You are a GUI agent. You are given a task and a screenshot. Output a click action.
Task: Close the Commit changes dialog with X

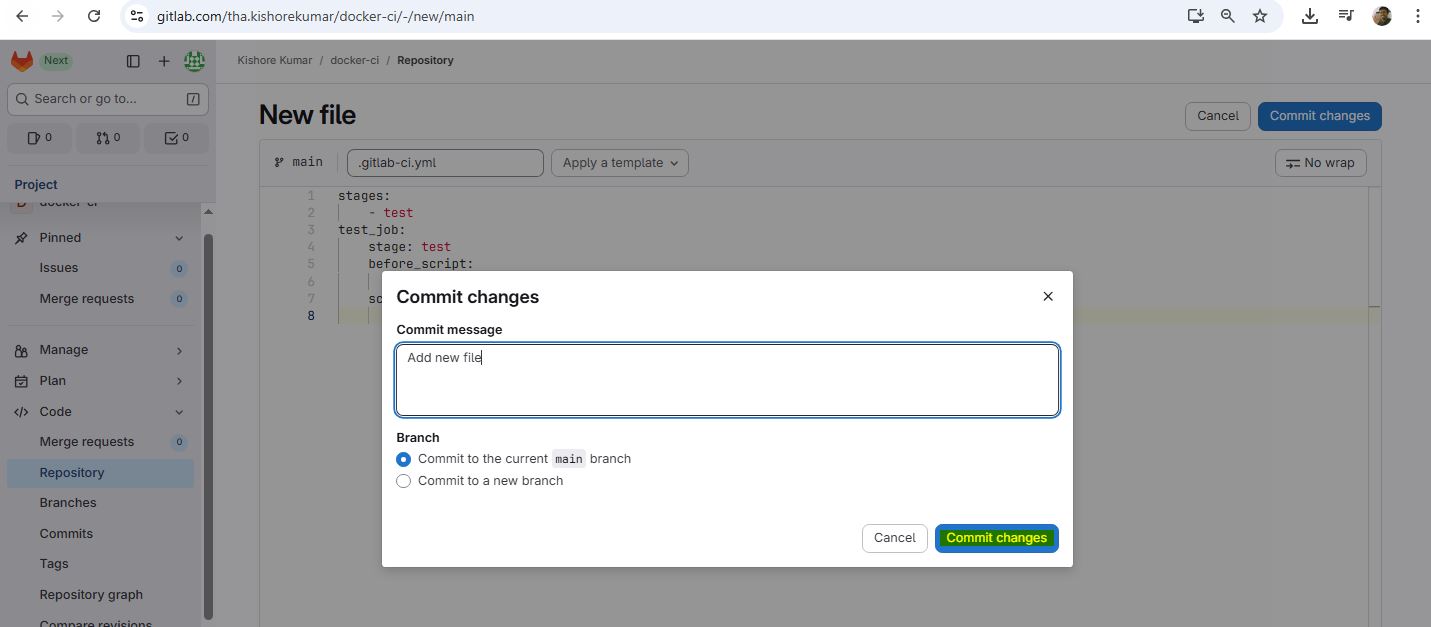(x=1048, y=297)
